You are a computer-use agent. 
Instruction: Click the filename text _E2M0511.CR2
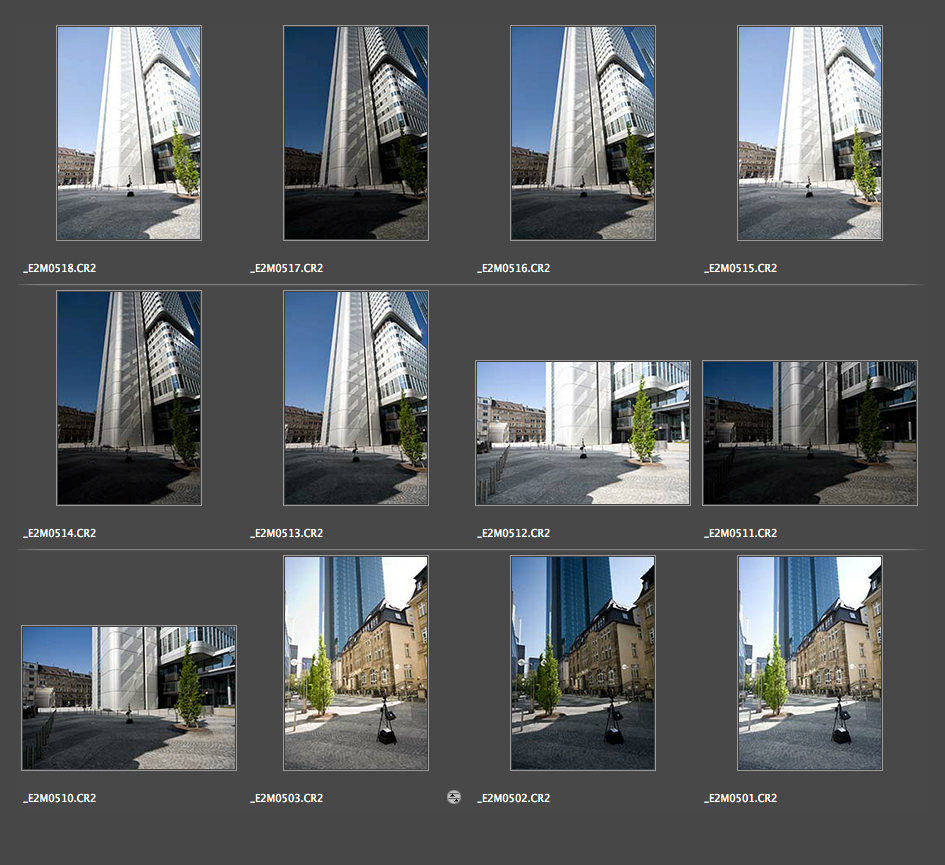pyautogui.click(x=741, y=533)
